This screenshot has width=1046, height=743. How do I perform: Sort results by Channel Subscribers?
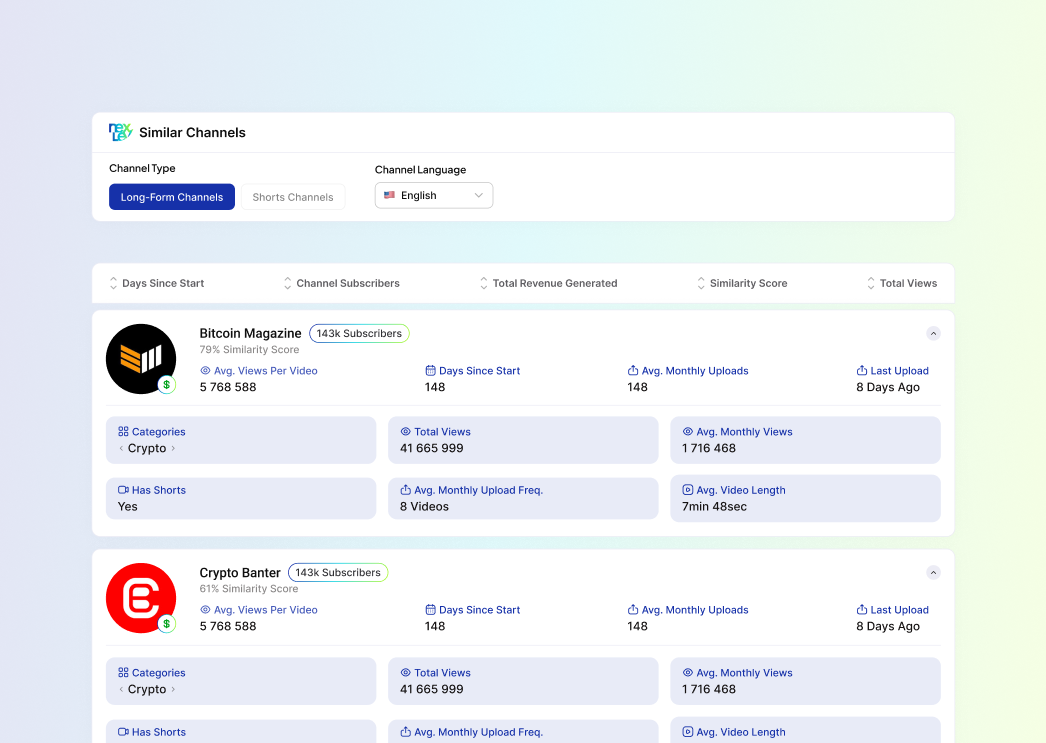(x=342, y=283)
